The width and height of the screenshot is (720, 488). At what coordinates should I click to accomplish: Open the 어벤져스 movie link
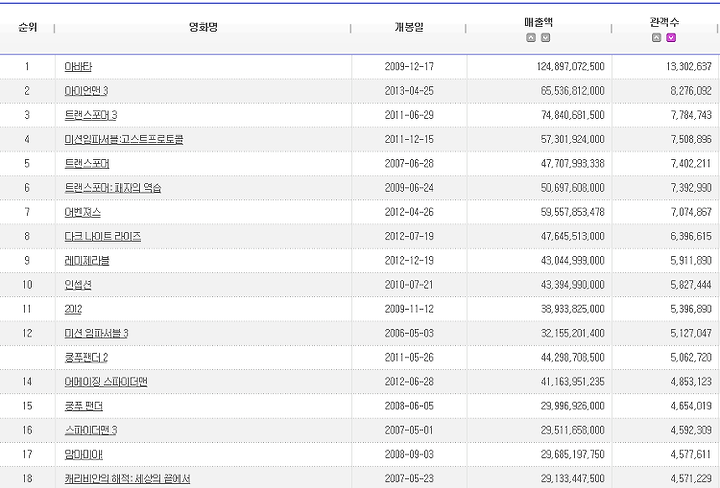[83, 213]
